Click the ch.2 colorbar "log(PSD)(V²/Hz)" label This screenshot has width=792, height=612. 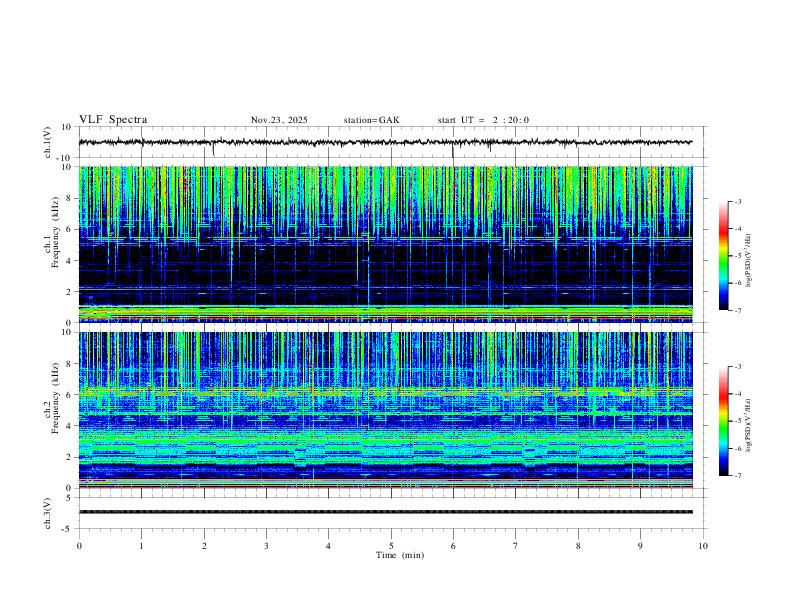(749, 426)
